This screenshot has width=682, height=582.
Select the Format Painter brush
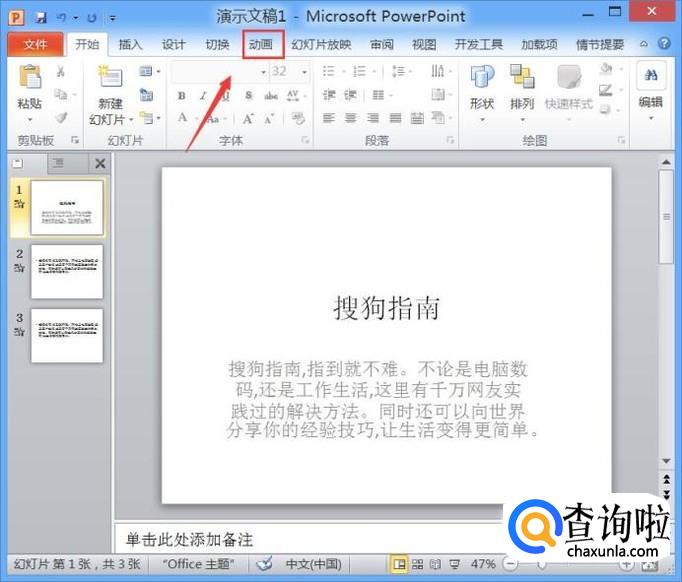(61, 117)
